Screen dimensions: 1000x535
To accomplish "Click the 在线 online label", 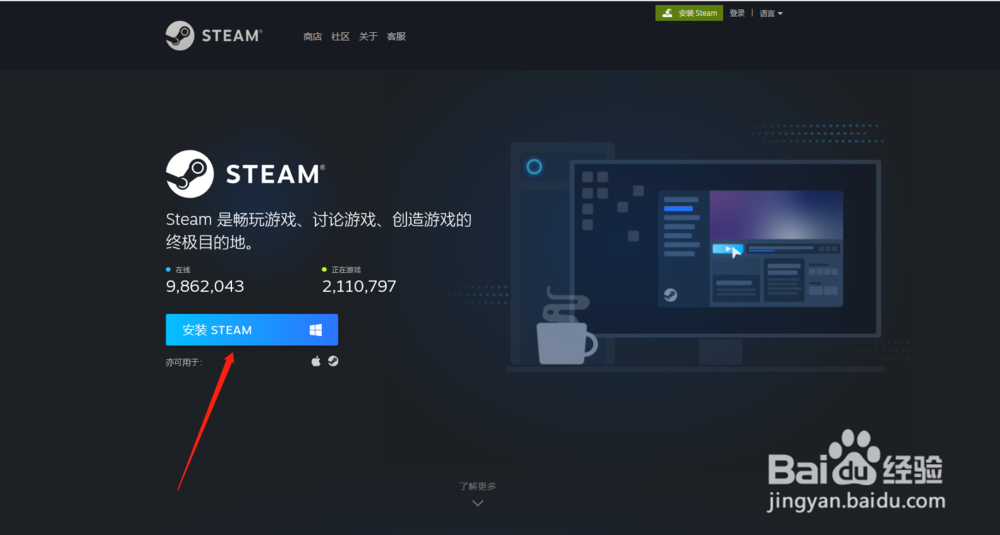I will [x=182, y=270].
